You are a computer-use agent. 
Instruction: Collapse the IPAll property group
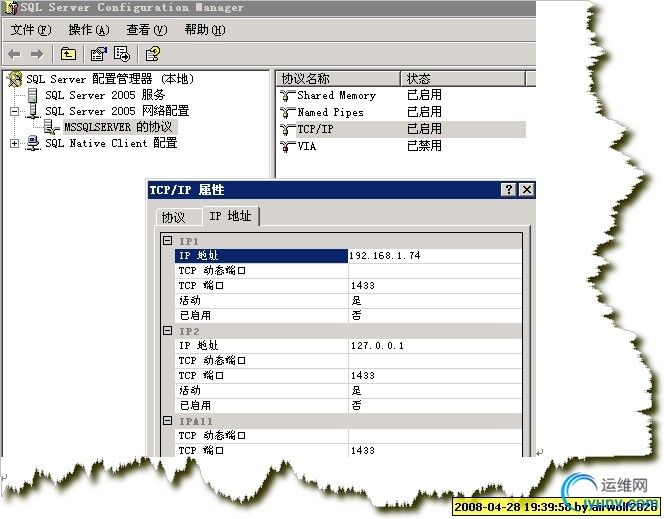tap(168, 420)
